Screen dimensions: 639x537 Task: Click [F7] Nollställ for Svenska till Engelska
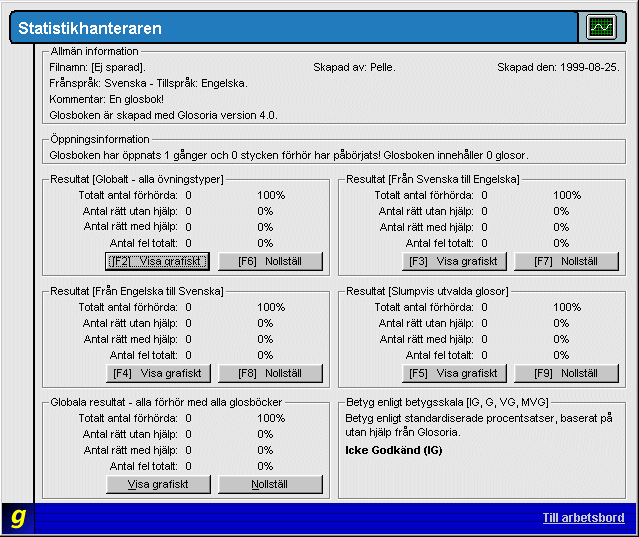[566, 261]
